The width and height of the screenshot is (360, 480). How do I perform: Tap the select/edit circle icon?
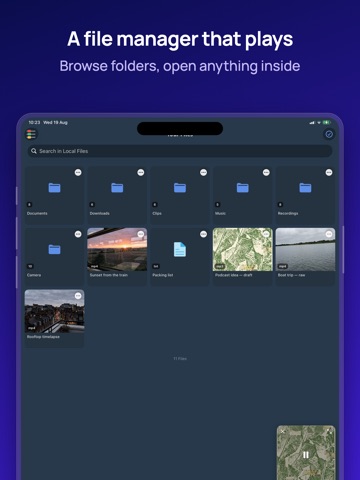click(329, 134)
